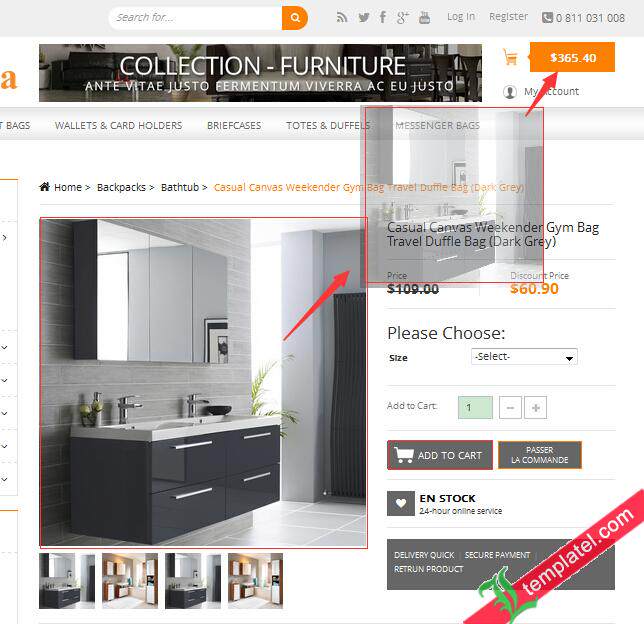Open the RSS feed icon

[x=342, y=17]
